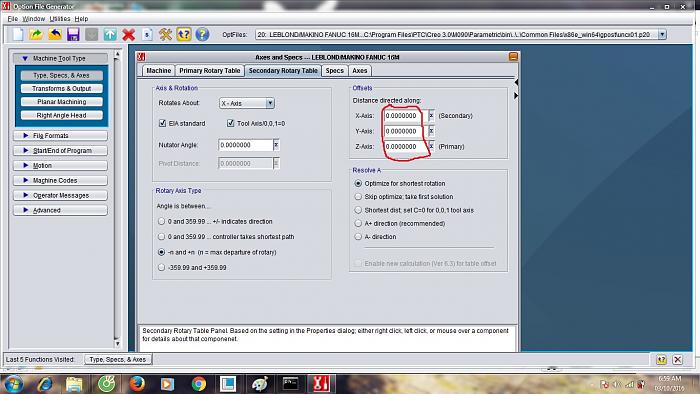Viewport: 700px width, 394px height.
Task: Select Shortest dist; set C=0 option
Action: click(x=358, y=210)
